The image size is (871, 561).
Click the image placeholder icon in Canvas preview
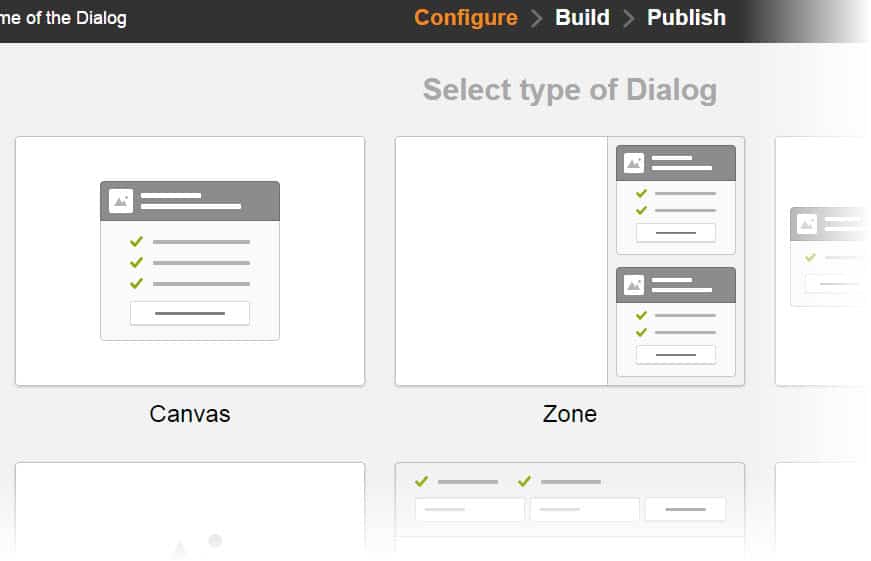[x=121, y=201]
